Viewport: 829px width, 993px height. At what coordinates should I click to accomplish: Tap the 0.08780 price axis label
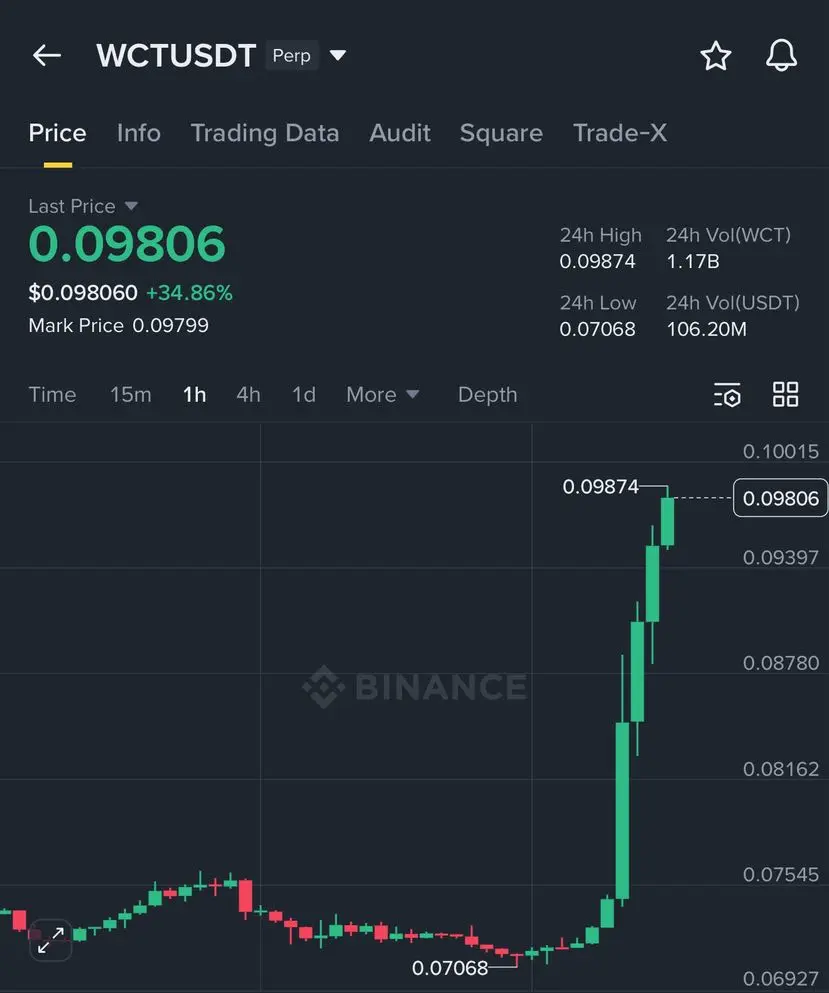(x=780, y=663)
